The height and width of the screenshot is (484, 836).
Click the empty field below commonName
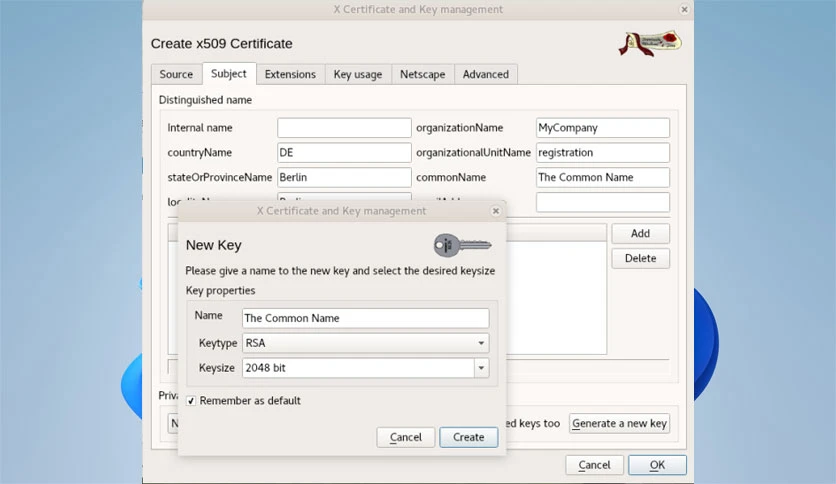tap(602, 202)
